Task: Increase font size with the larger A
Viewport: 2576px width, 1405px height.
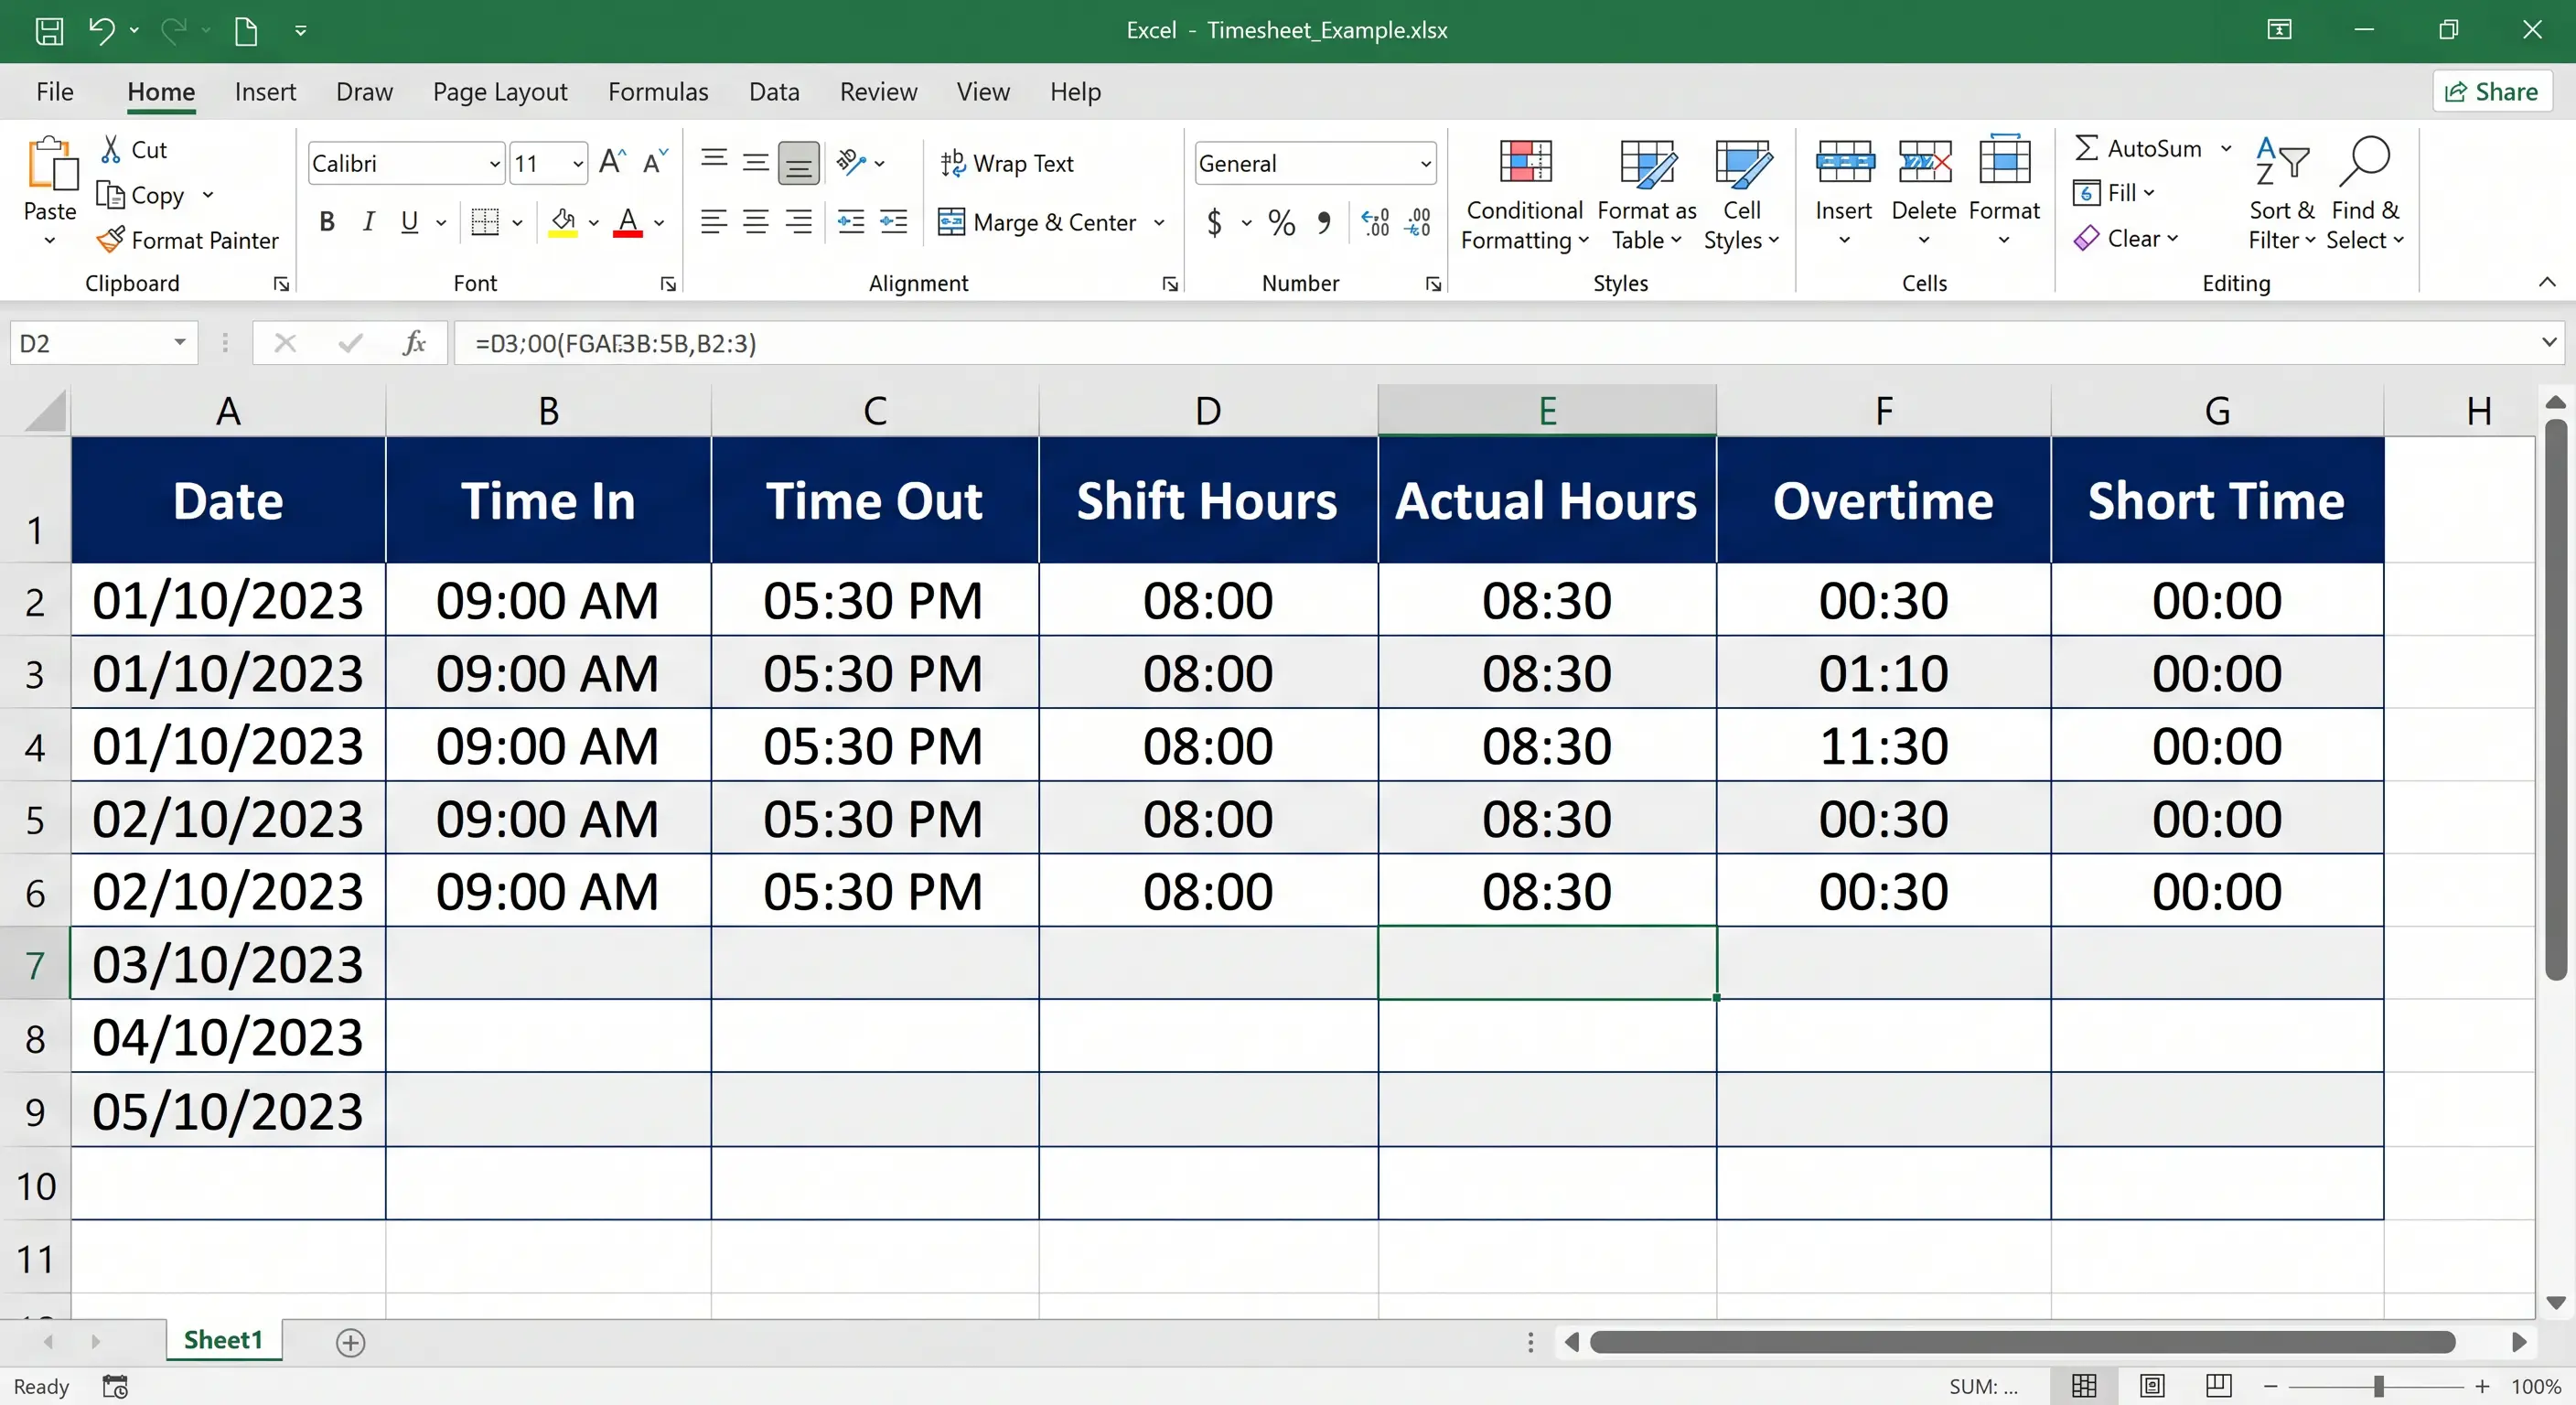Action: 612,162
